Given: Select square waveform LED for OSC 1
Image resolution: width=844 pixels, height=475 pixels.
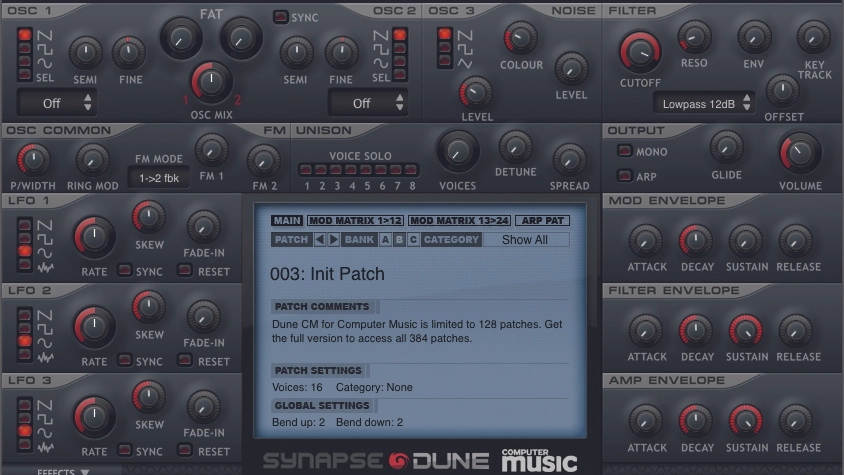Looking at the screenshot, I should click(x=25, y=48).
